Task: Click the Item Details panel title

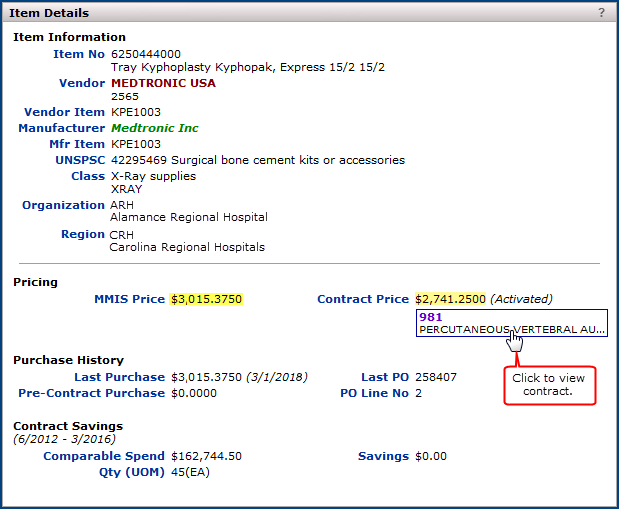Action: coord(49,13)
